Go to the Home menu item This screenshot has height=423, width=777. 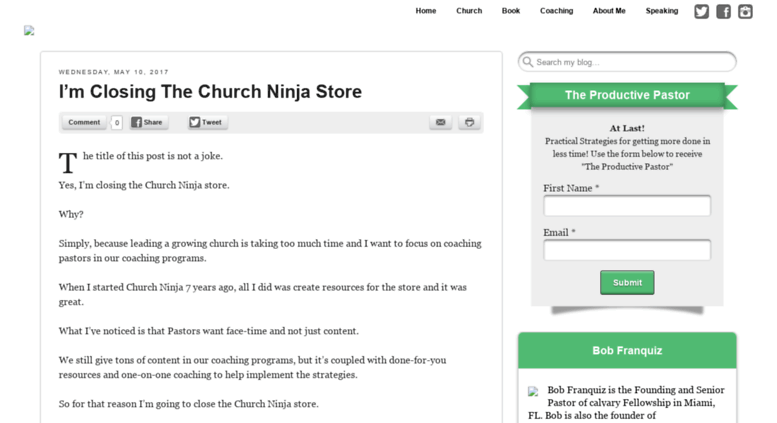(426, 11)
